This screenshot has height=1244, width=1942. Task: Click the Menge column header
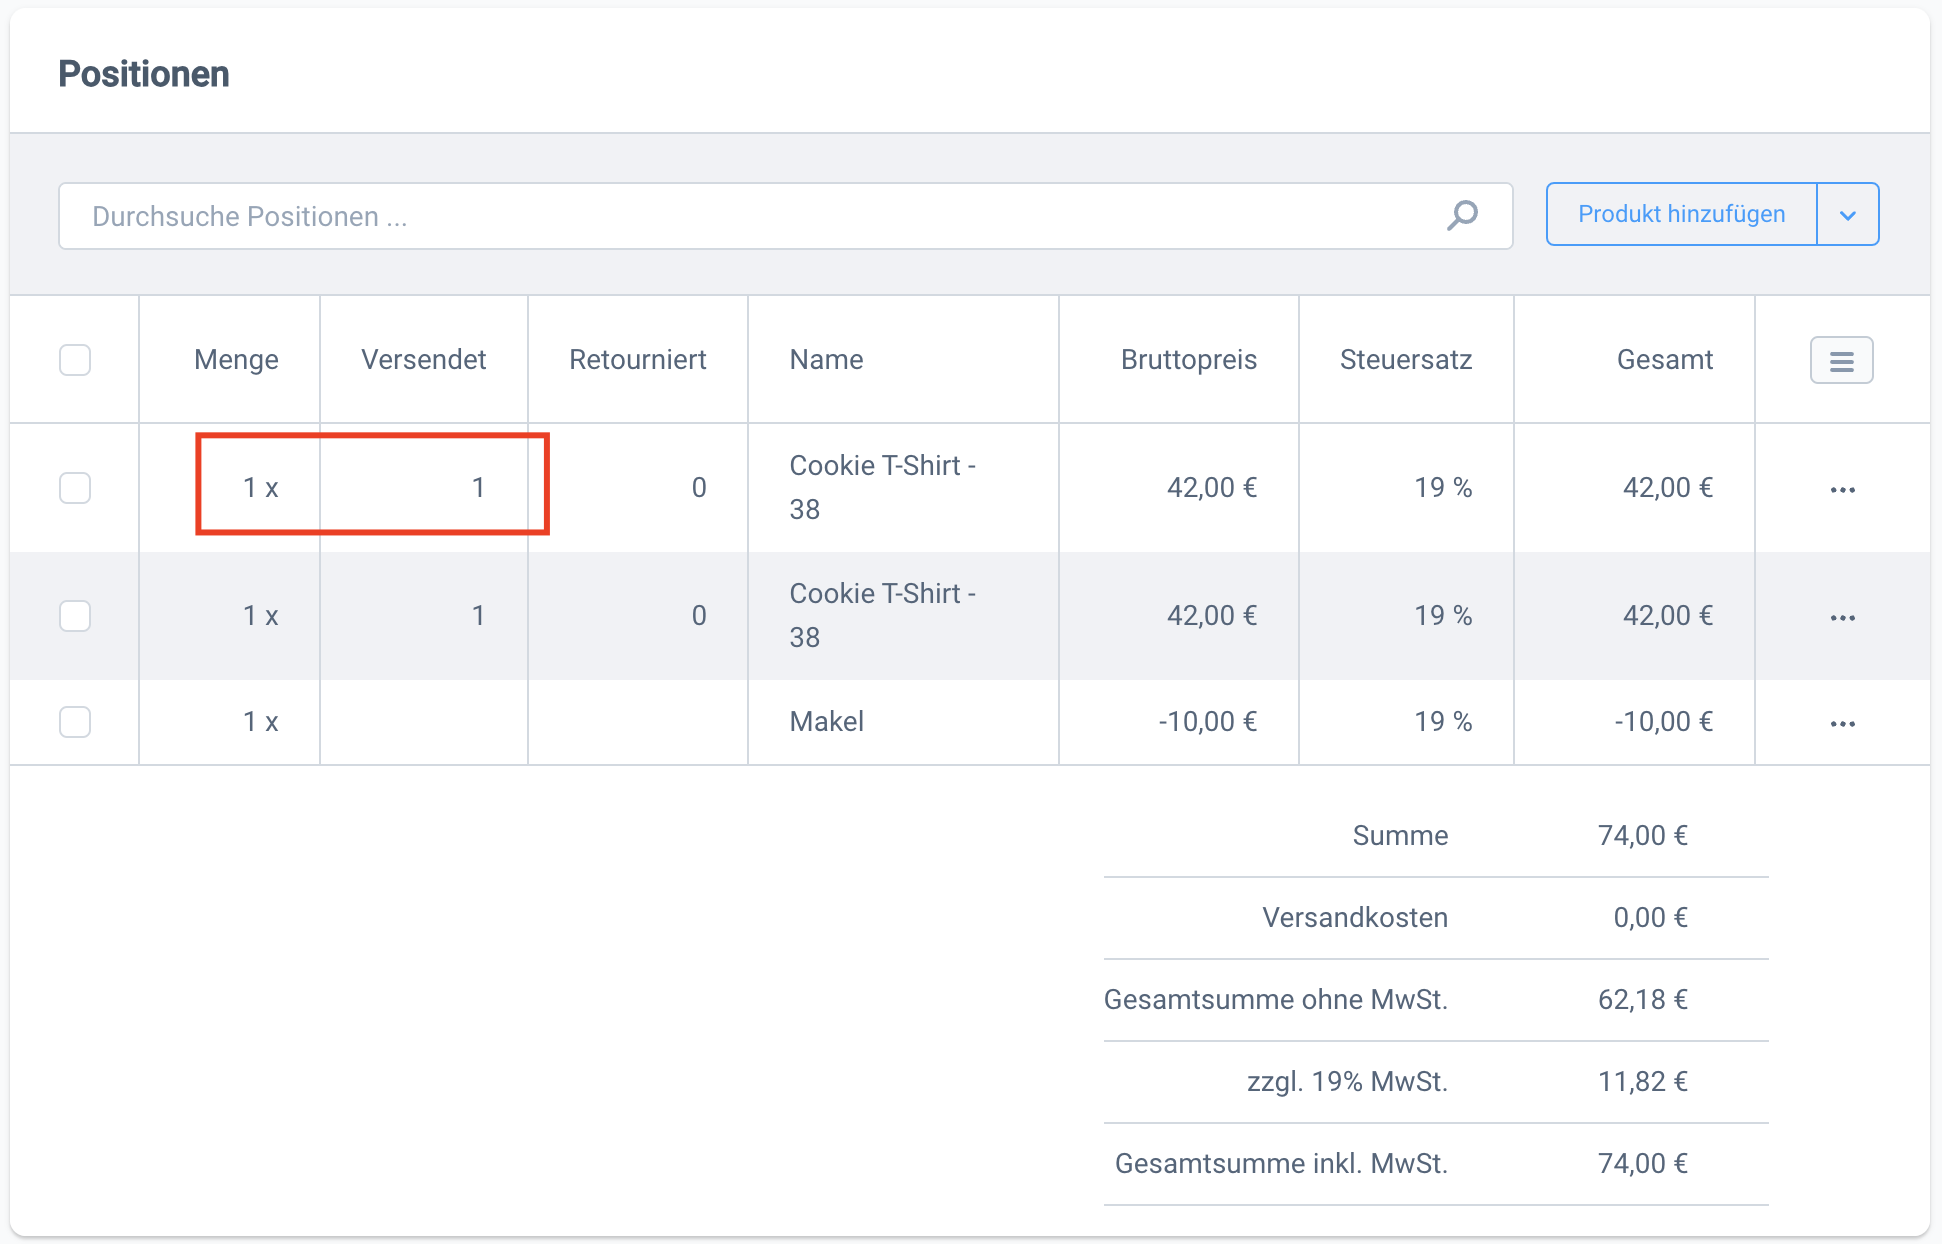[x=236, y=360]
